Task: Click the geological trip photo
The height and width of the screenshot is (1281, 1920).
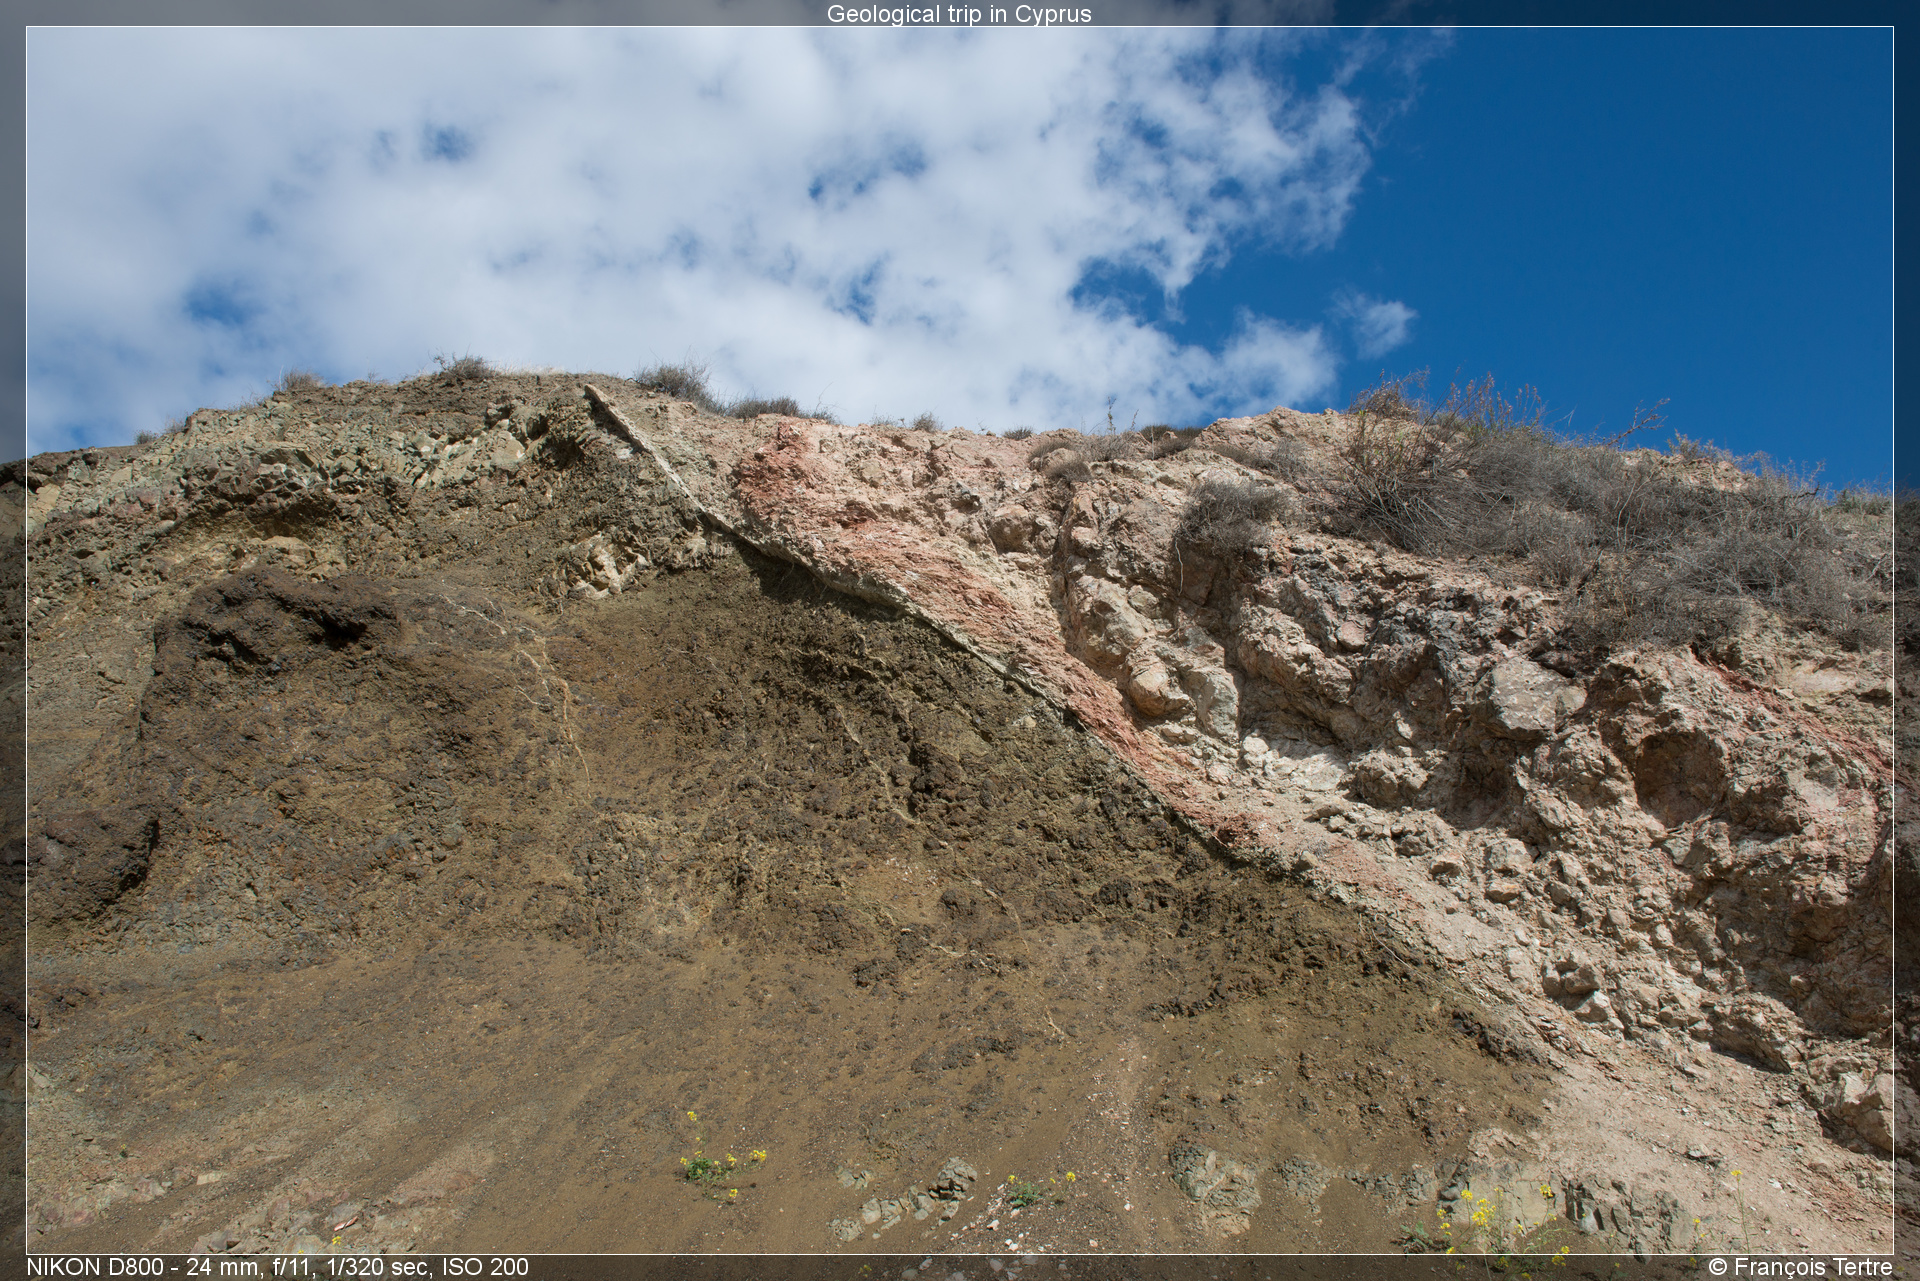Action: point(960,640)
